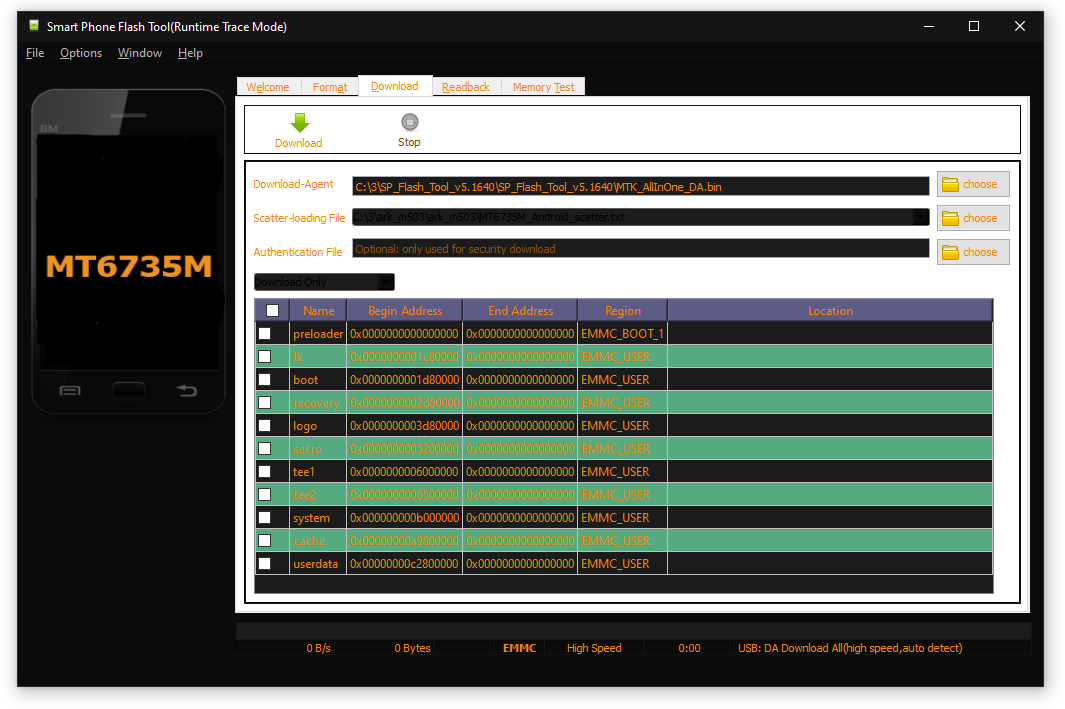
Task: Click the preloader name cell
Action: [x=318, y=333]
